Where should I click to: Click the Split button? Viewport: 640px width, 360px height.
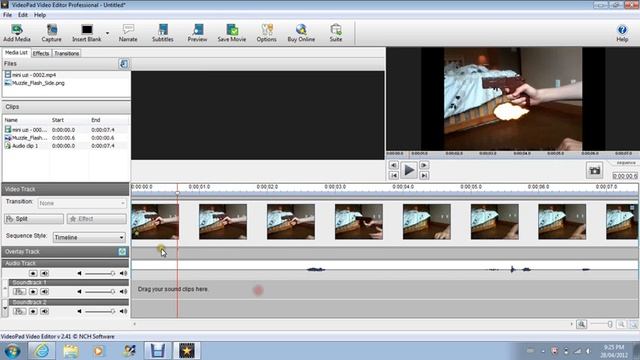pos(34,219)
